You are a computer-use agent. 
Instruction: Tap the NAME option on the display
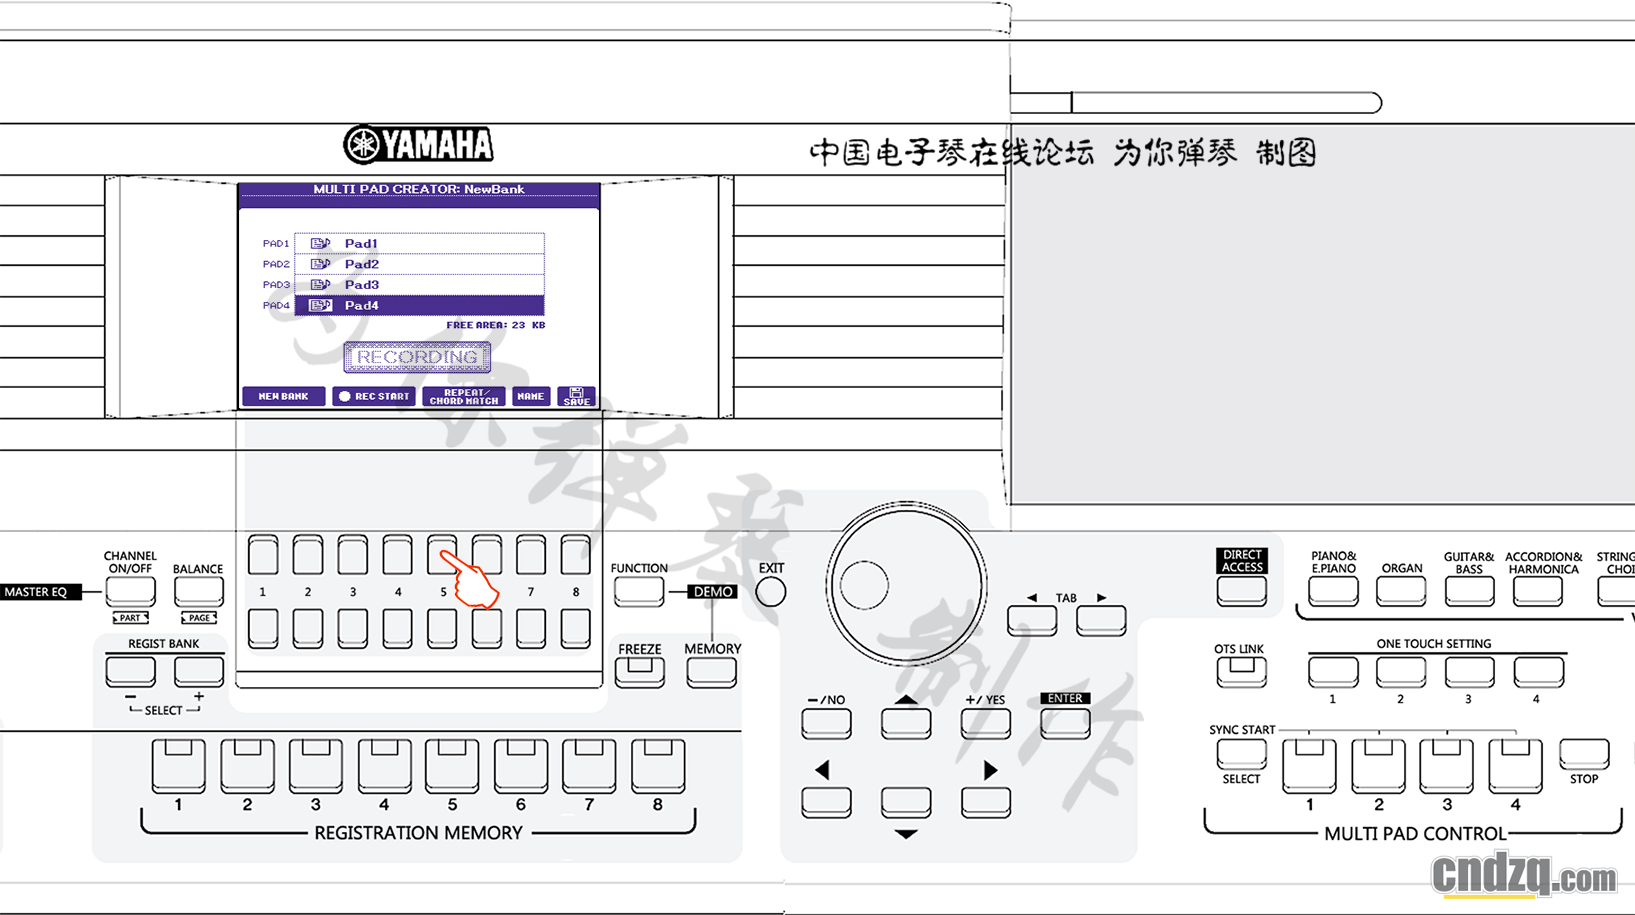[531, 396]
